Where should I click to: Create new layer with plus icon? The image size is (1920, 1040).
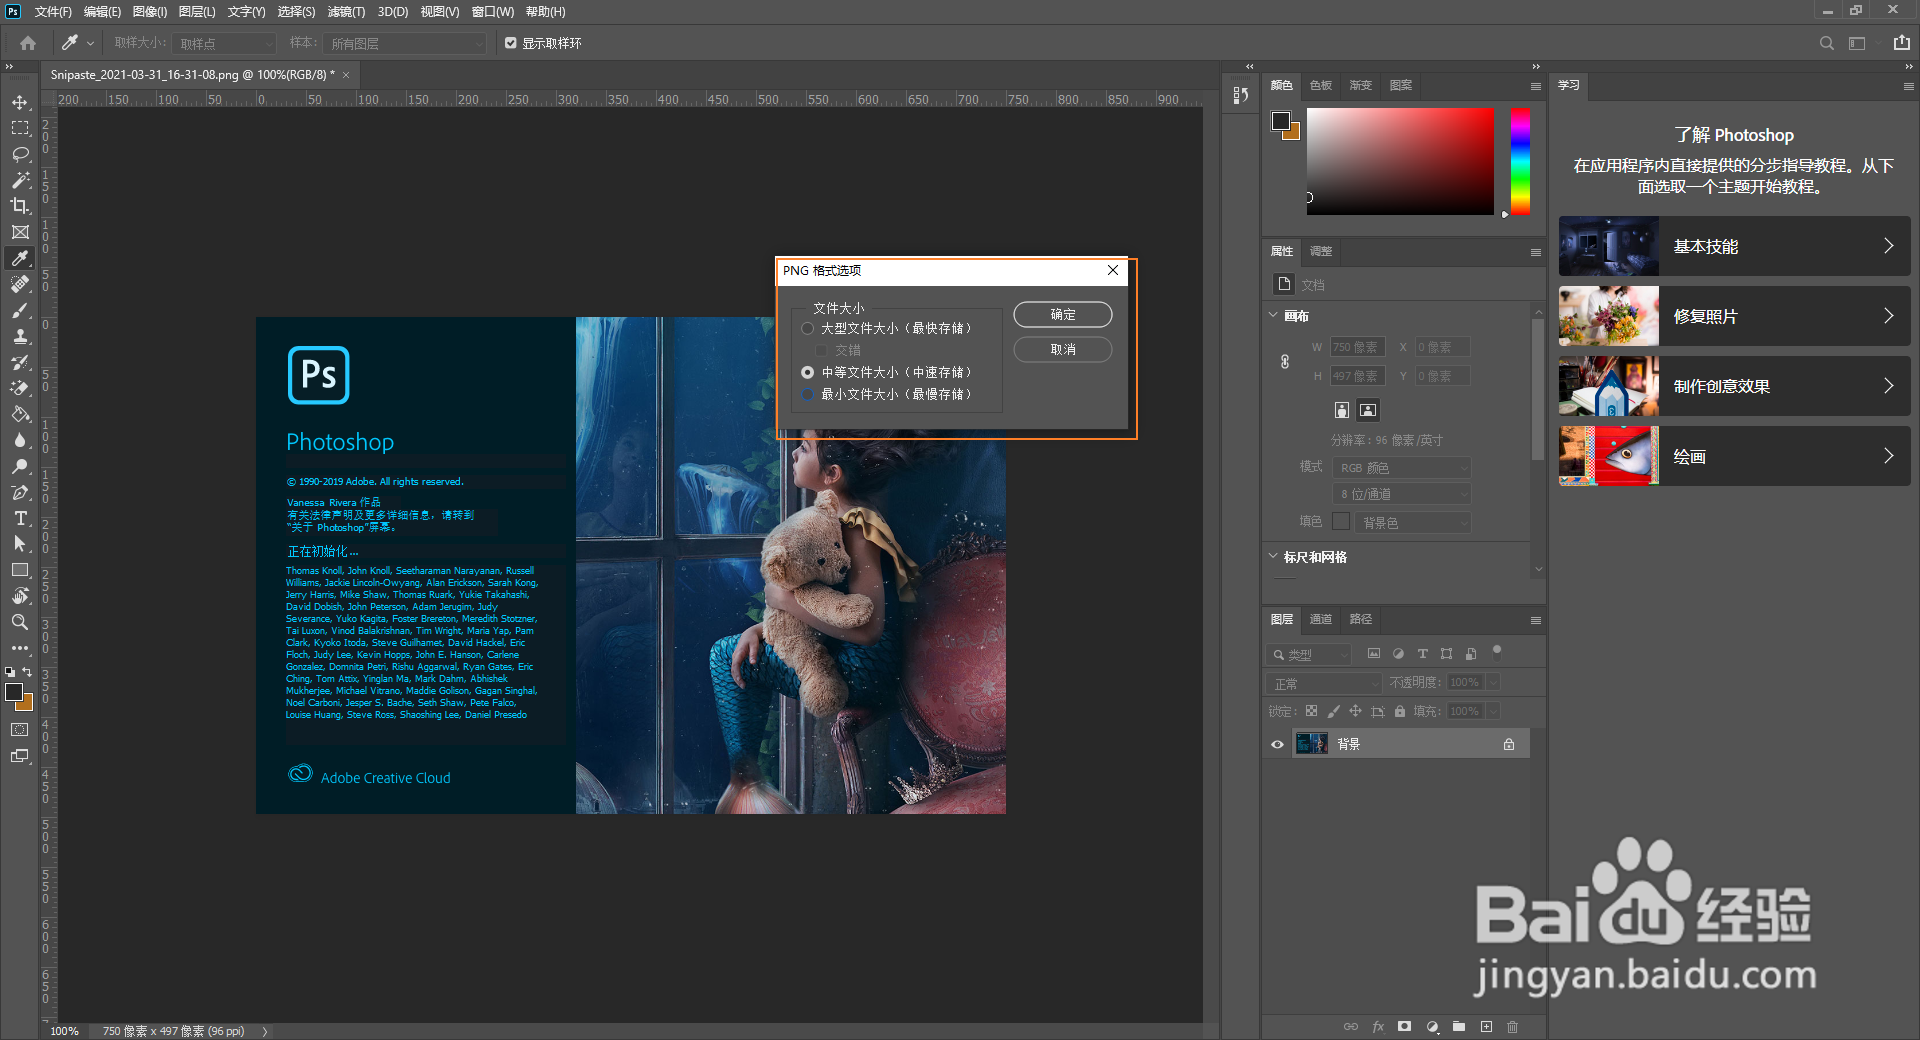tap(1486, 1026)
